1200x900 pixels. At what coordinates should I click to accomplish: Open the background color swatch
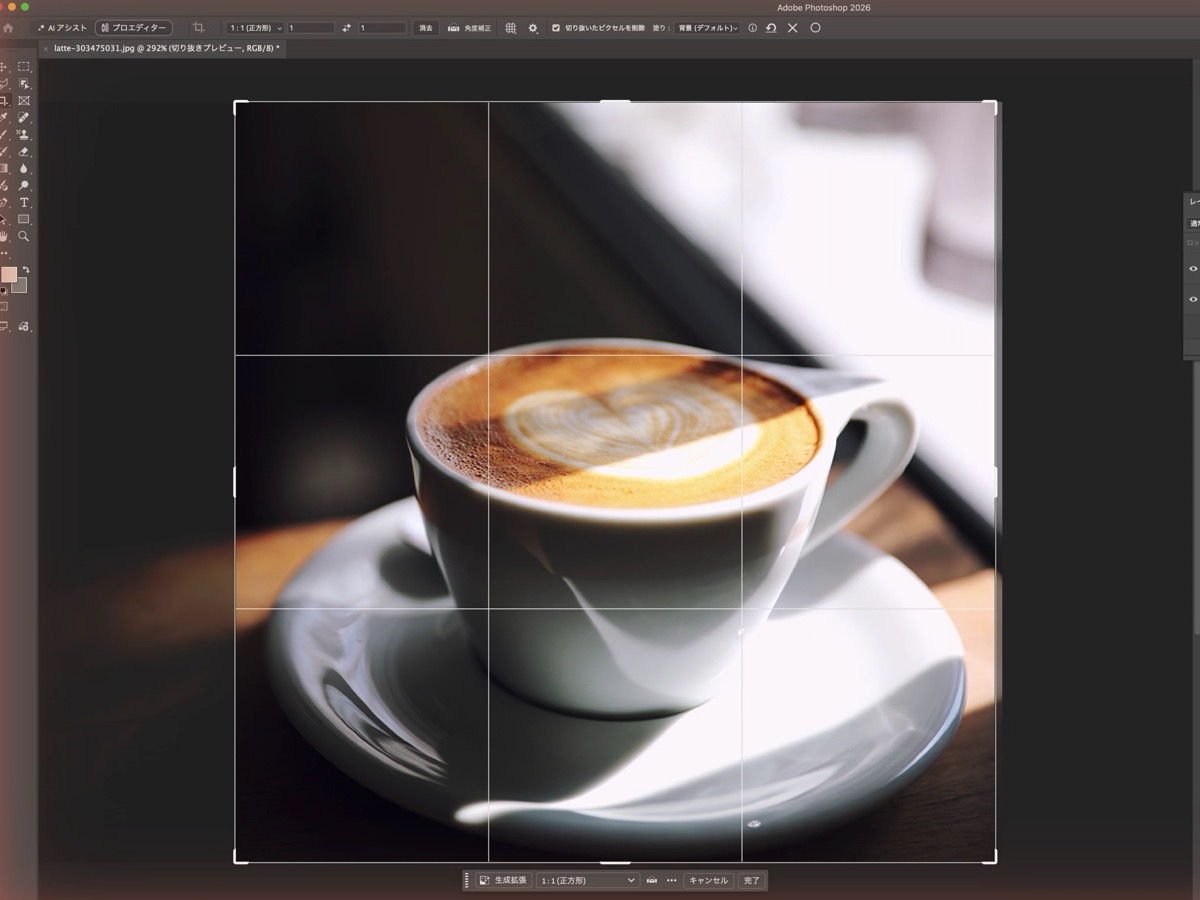click(20, 286)
